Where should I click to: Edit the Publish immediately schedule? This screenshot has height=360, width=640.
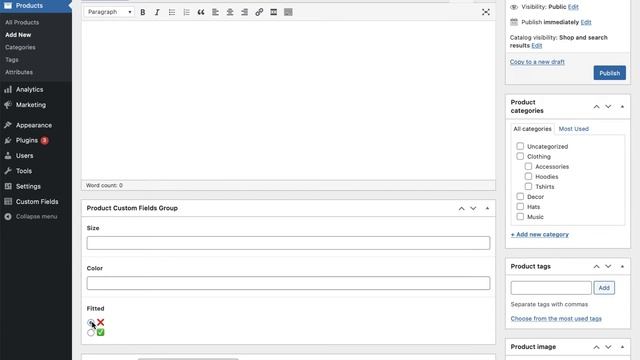click(x=586, y=22)
